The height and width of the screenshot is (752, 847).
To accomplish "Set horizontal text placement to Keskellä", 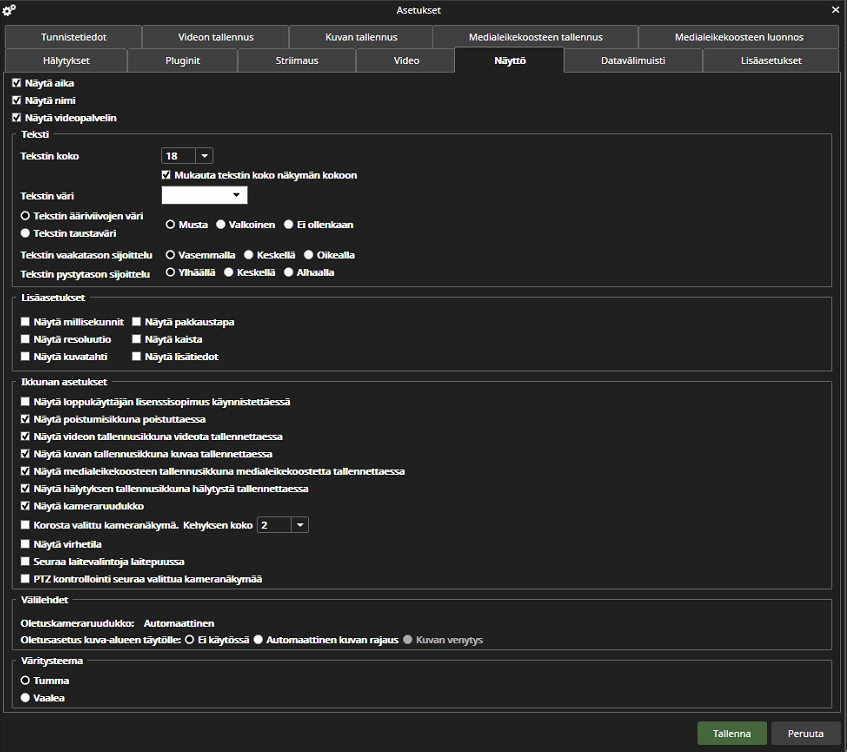I will (x=248, y=255).
